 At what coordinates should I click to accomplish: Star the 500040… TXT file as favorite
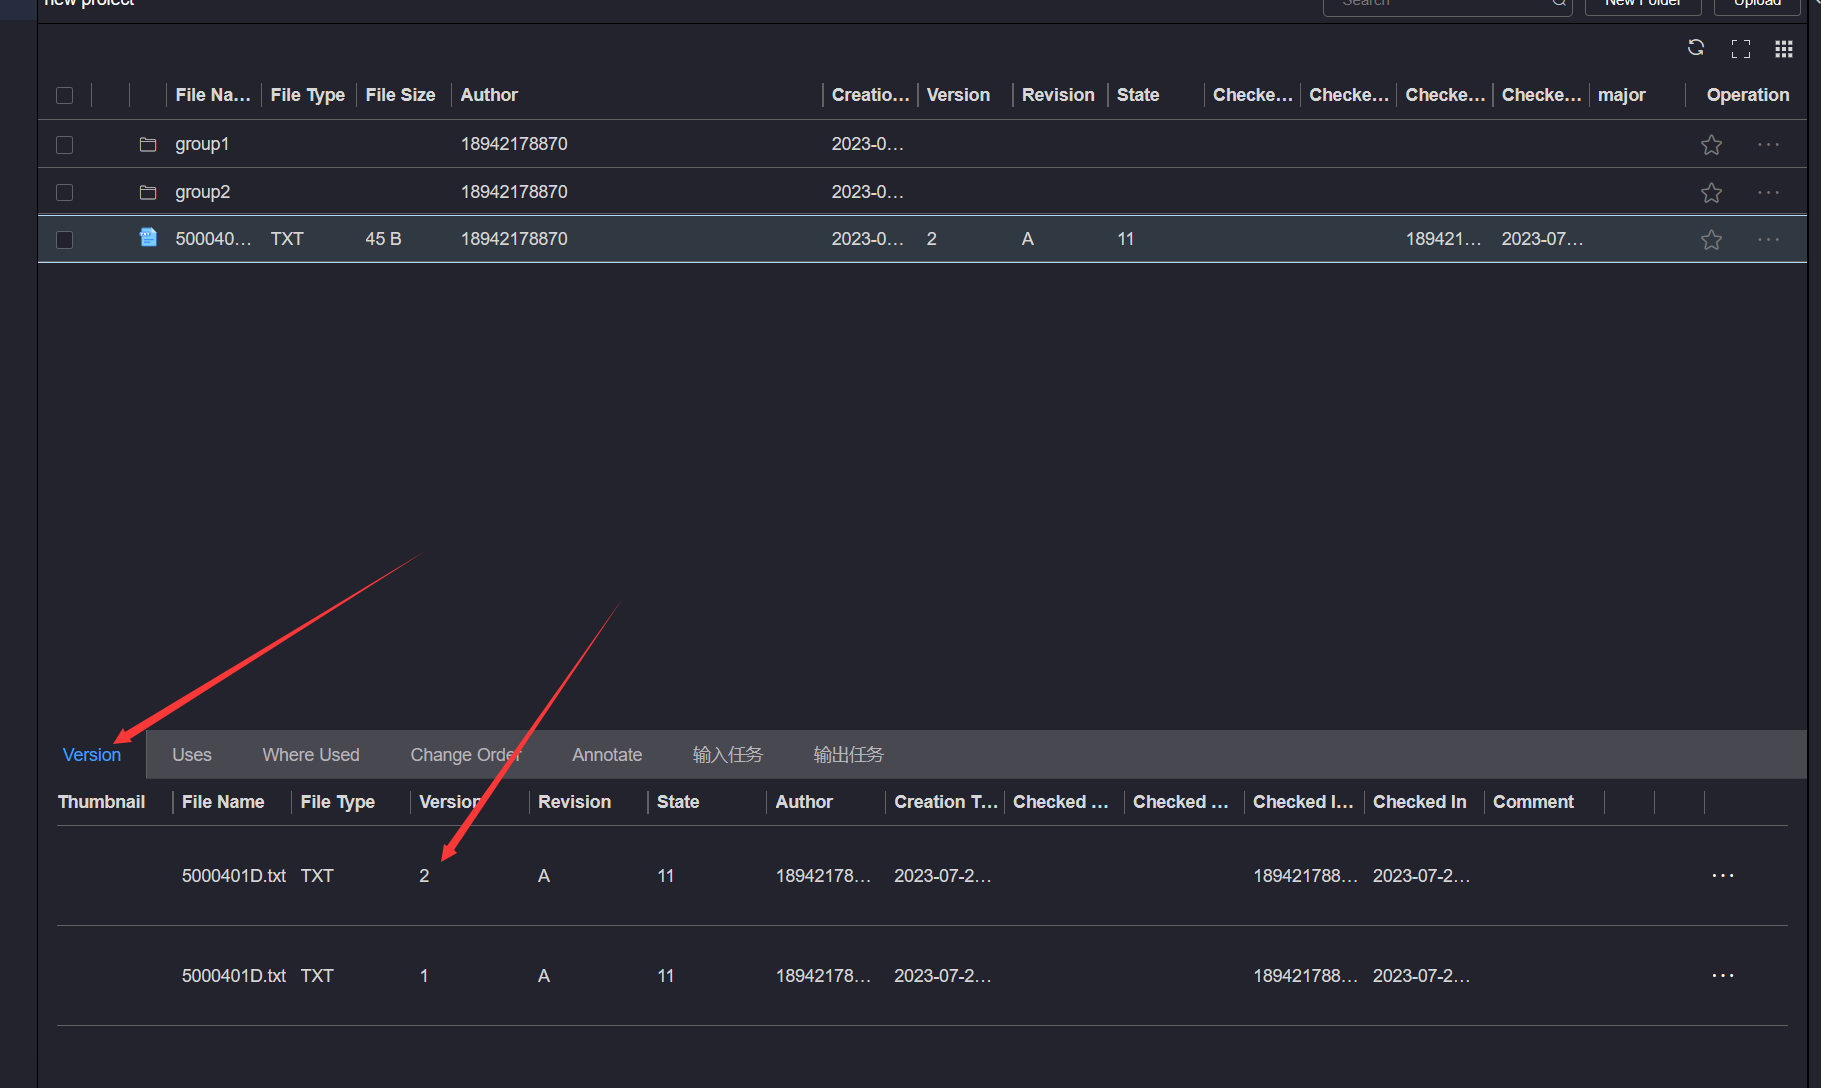1711,240
